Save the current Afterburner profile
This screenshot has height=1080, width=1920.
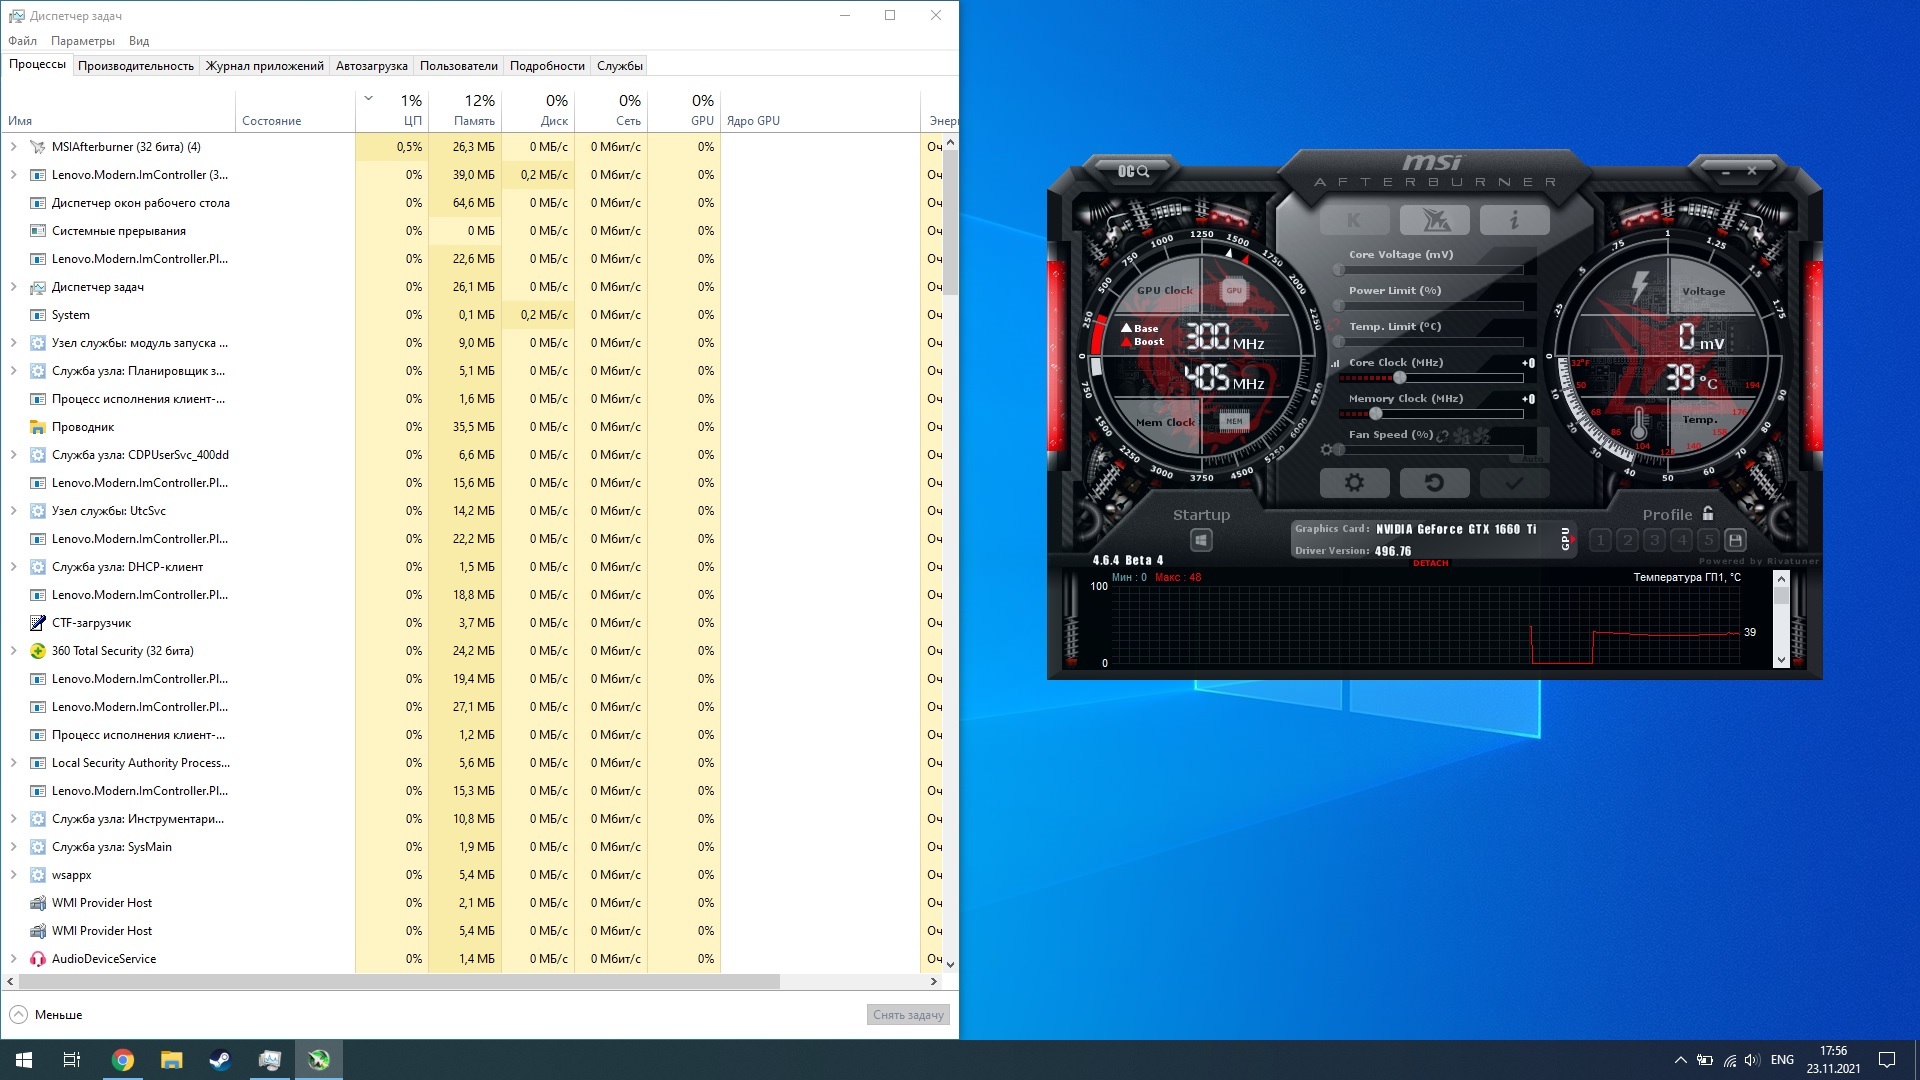[1735, 540]
